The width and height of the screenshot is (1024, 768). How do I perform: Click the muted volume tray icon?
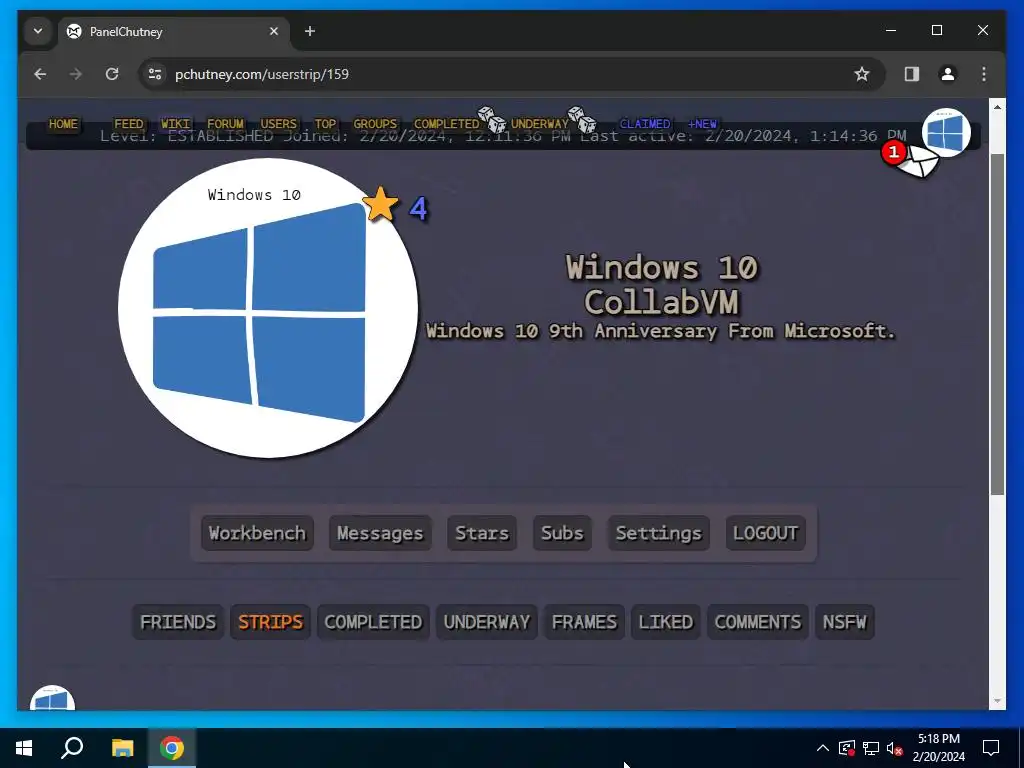tap(895, 748)
